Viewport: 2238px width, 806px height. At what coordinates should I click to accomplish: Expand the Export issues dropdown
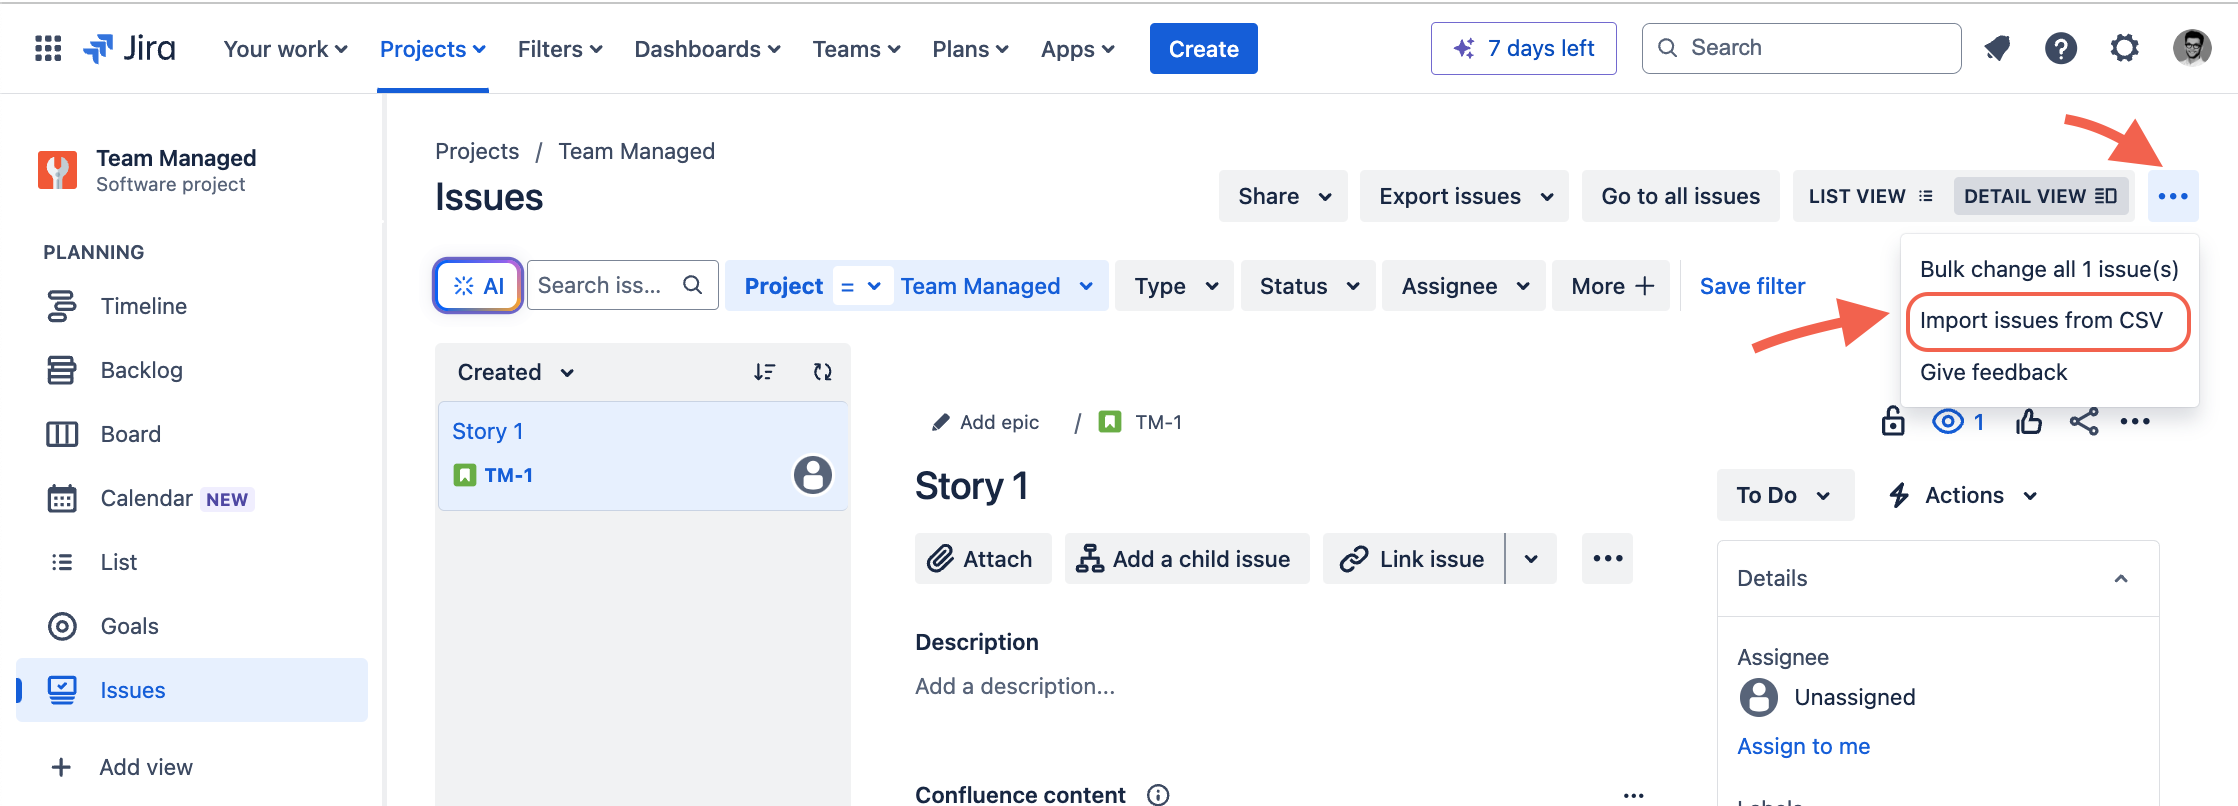coord(1464,196)
